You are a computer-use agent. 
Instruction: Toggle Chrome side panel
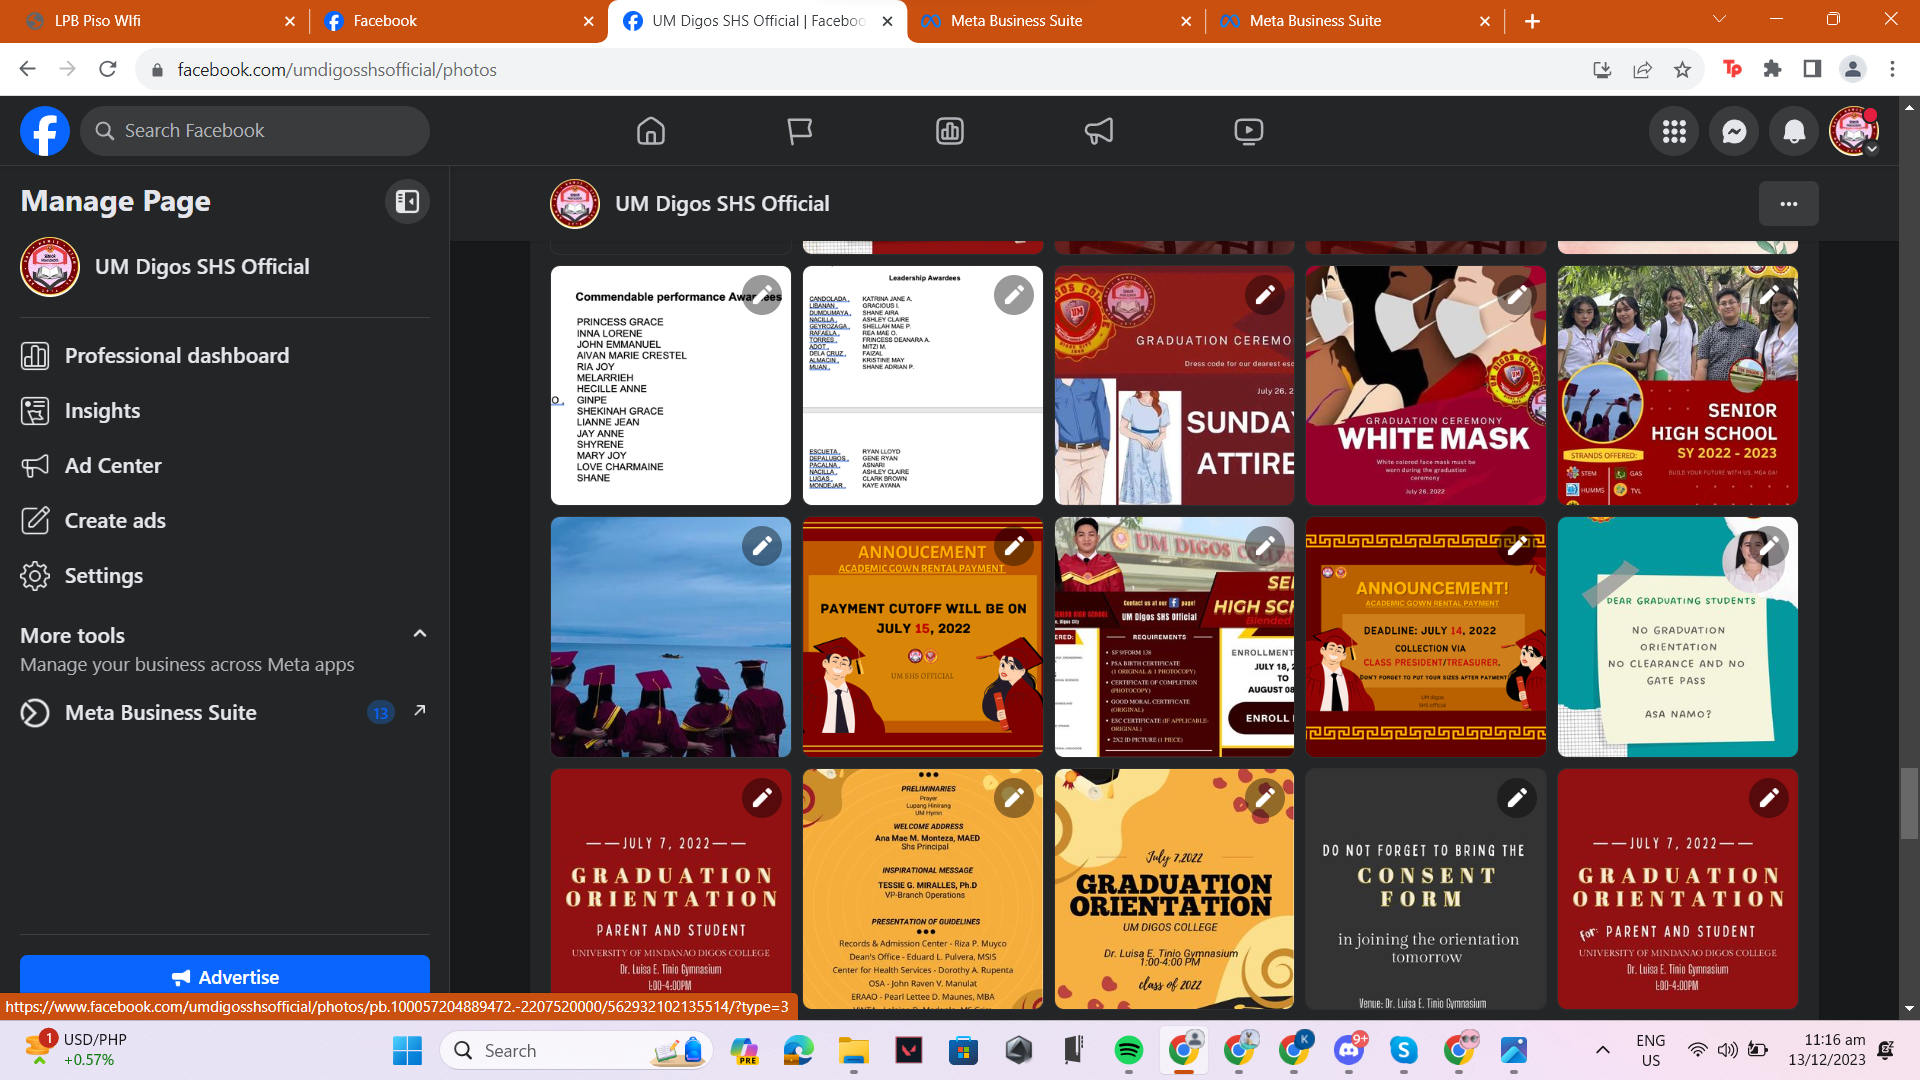1812,69
